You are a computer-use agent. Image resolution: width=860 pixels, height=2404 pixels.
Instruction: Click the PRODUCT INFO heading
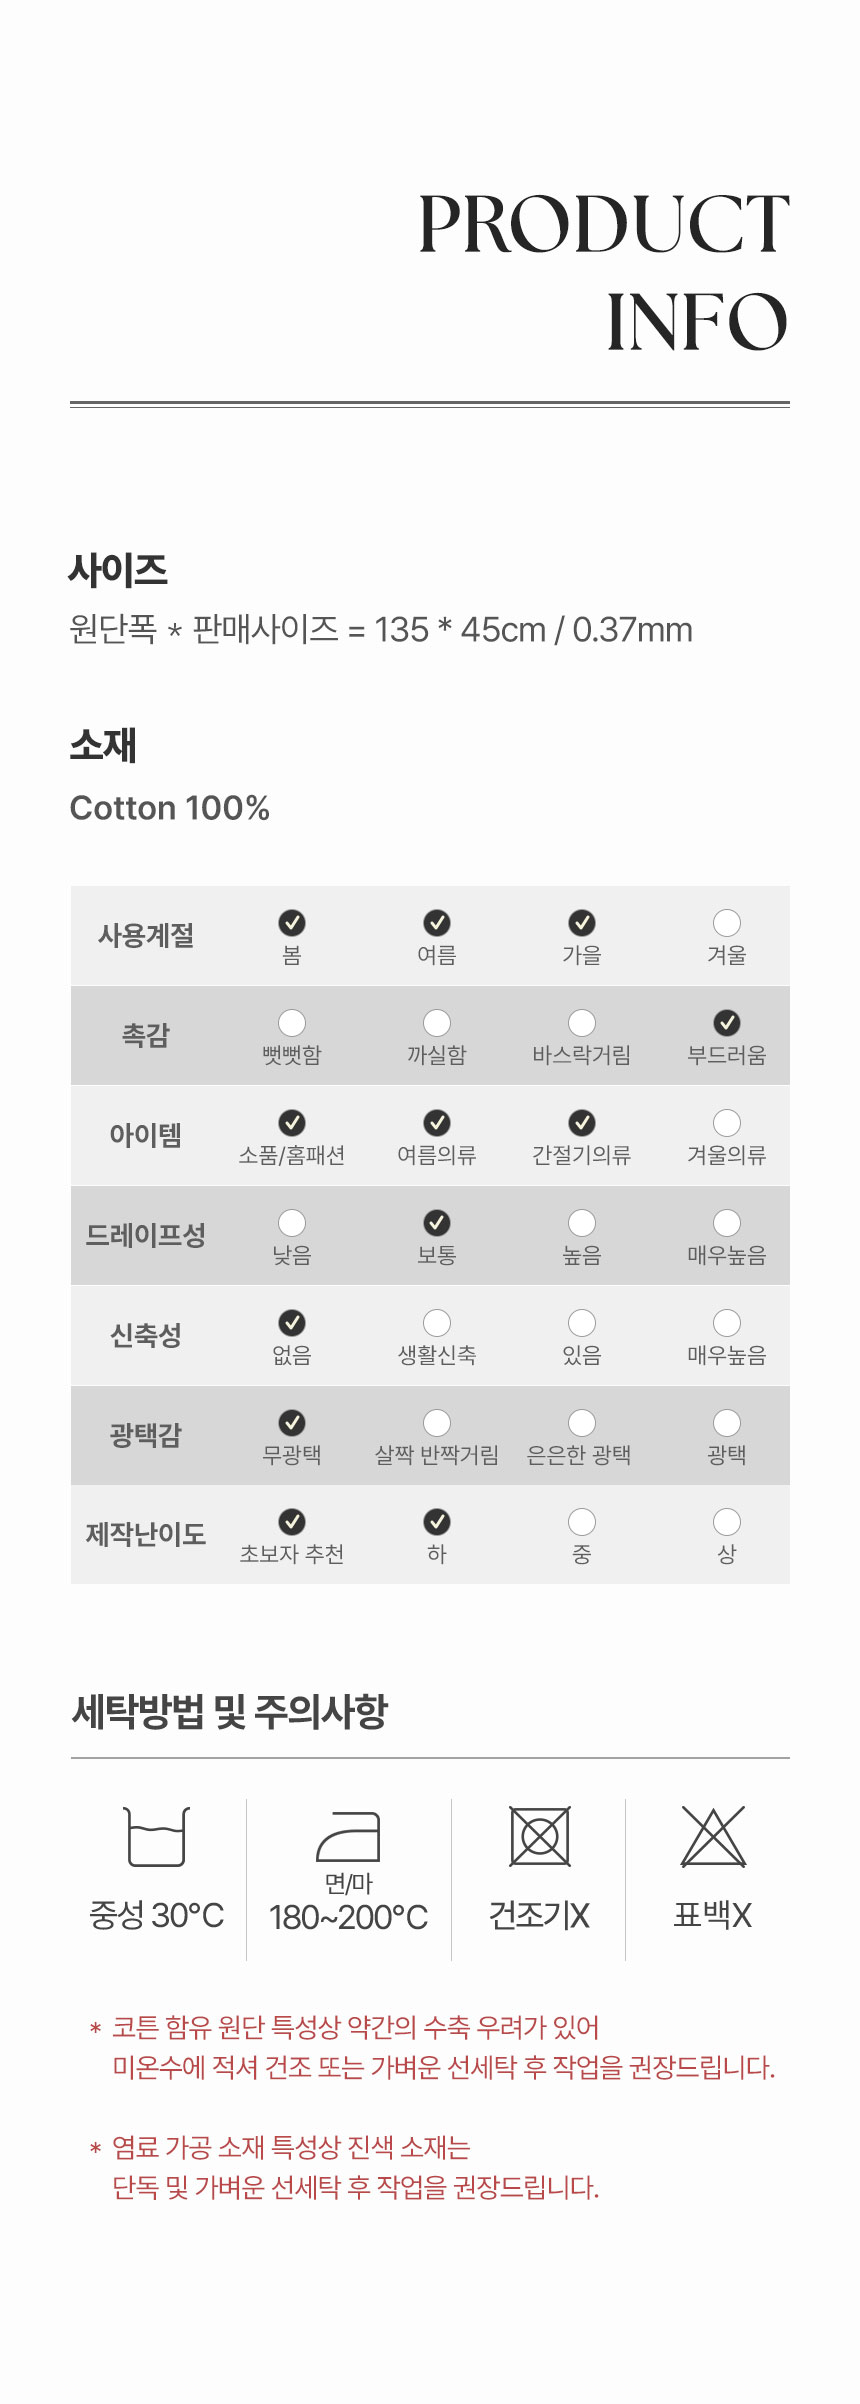point(603,272)
